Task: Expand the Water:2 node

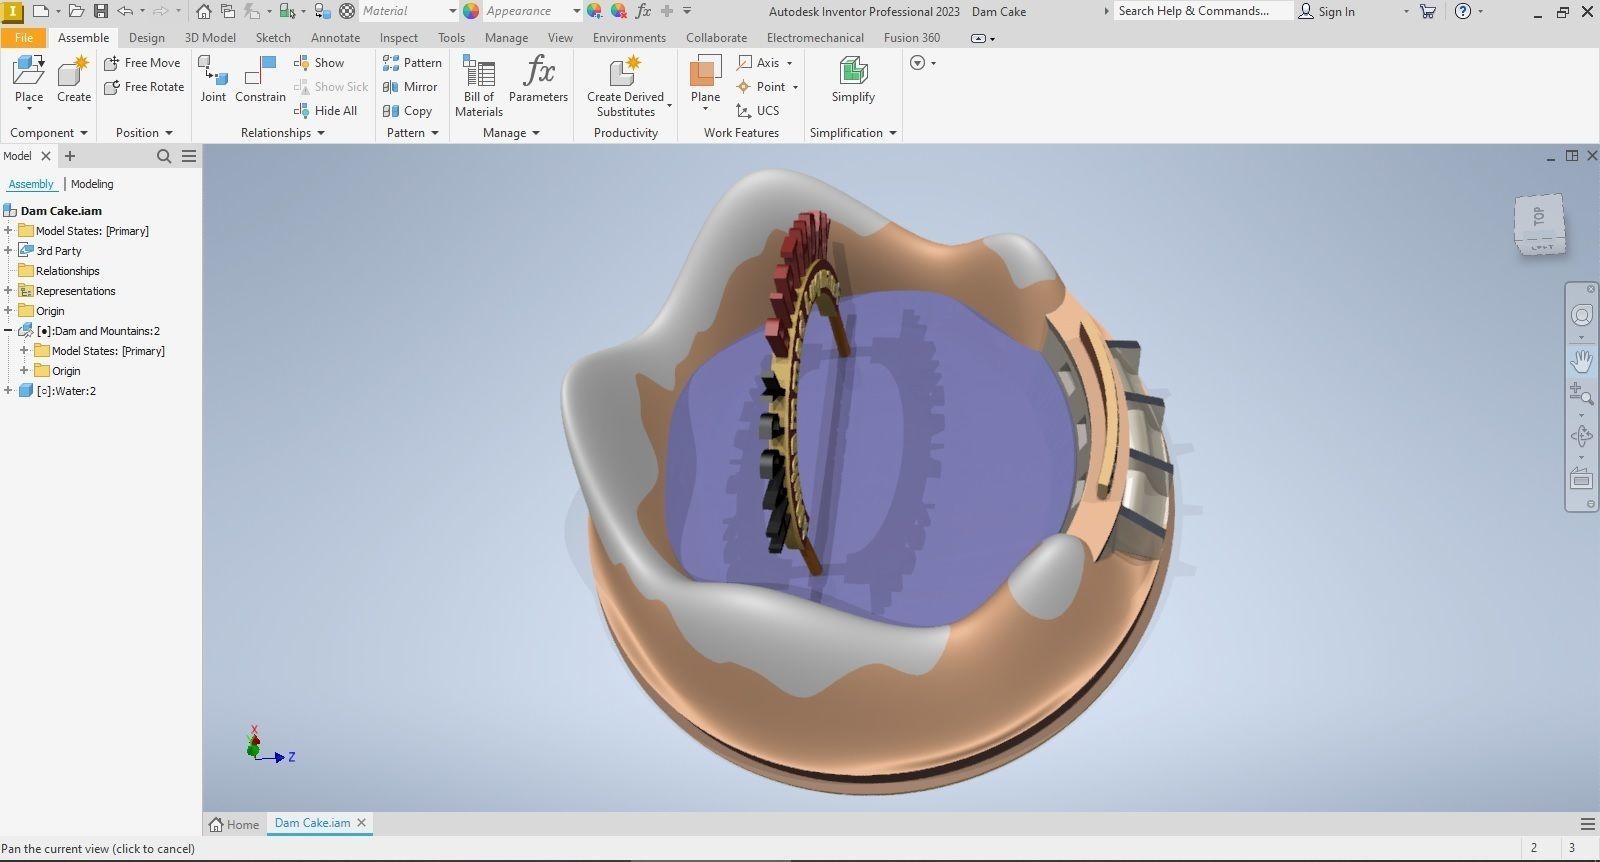Action: click(x=8, y=390)
